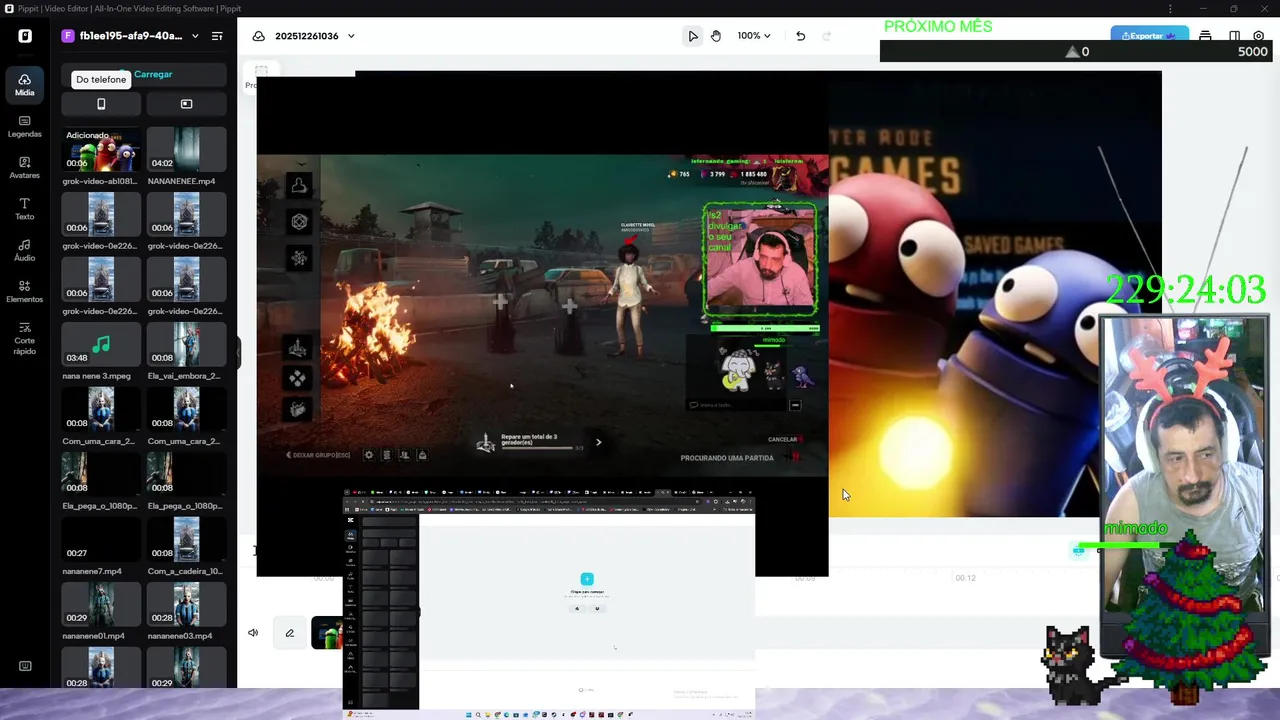Toggle the split layout panel icon
The image size is (1280, 720).
(1233, 36)
